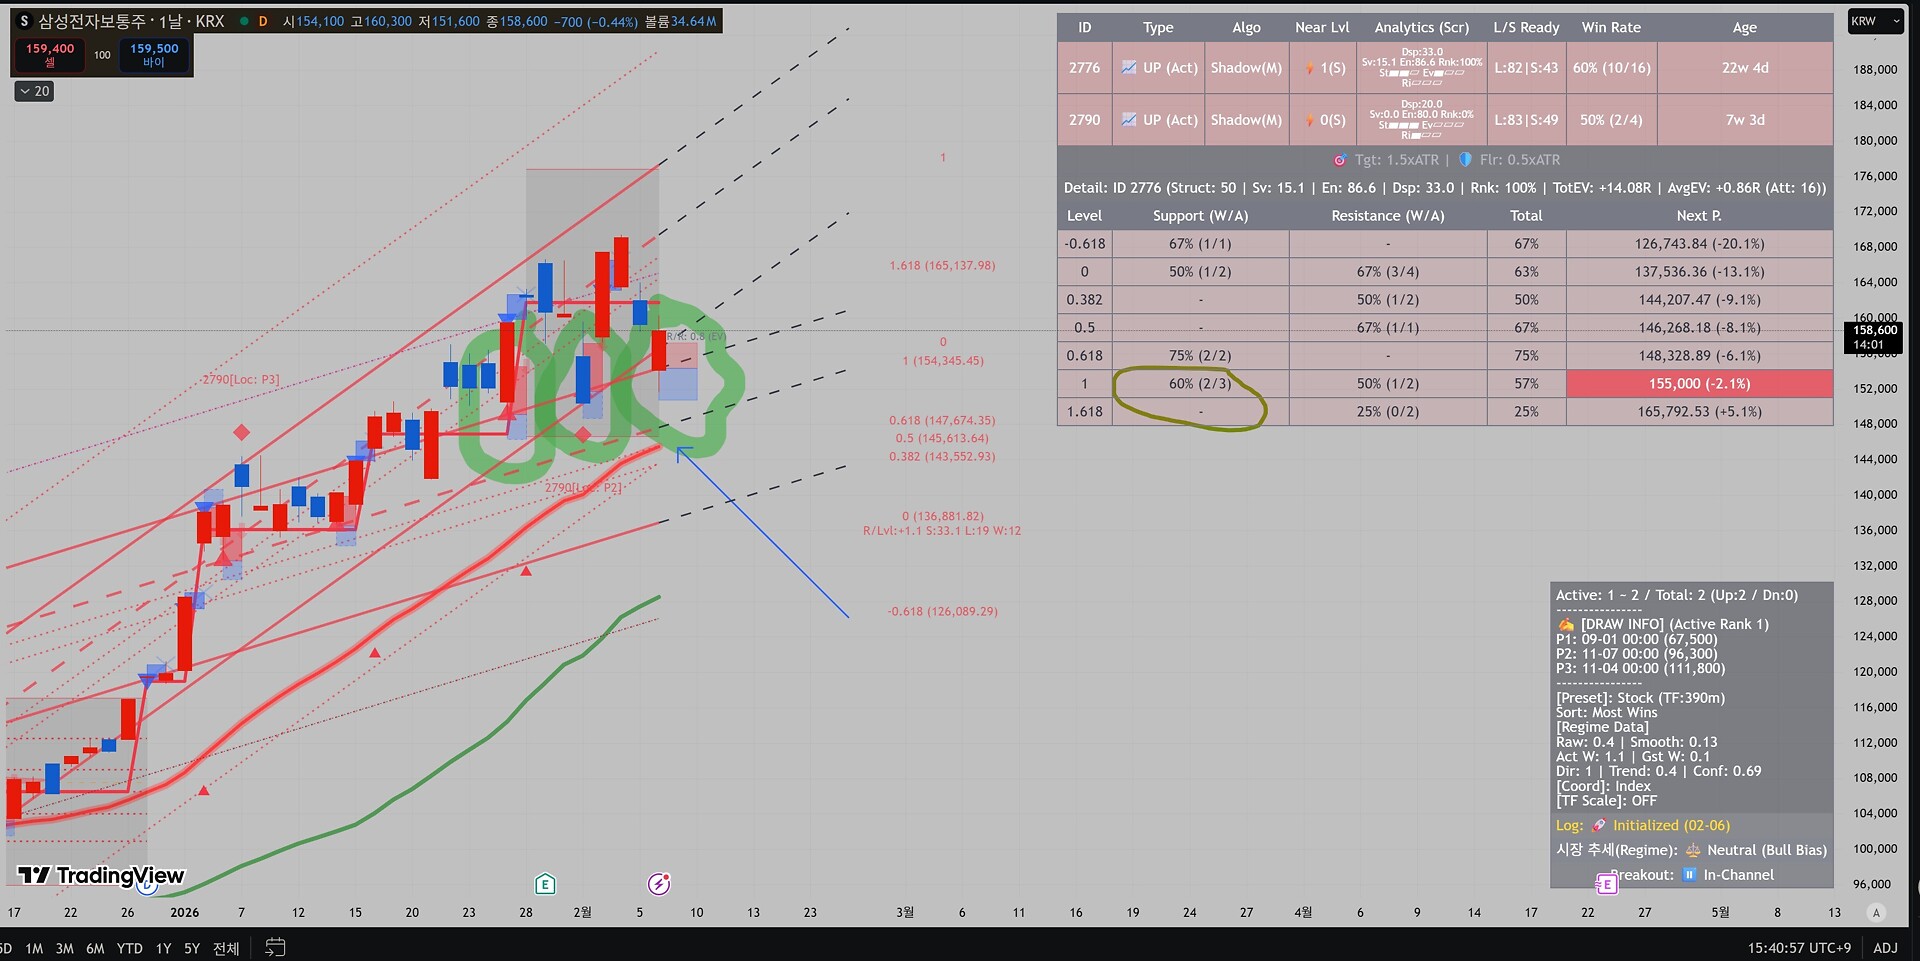Click the round S symbol logo icon
The image size is (1920, 961).
pyautogui.click(x=24, y=21)
